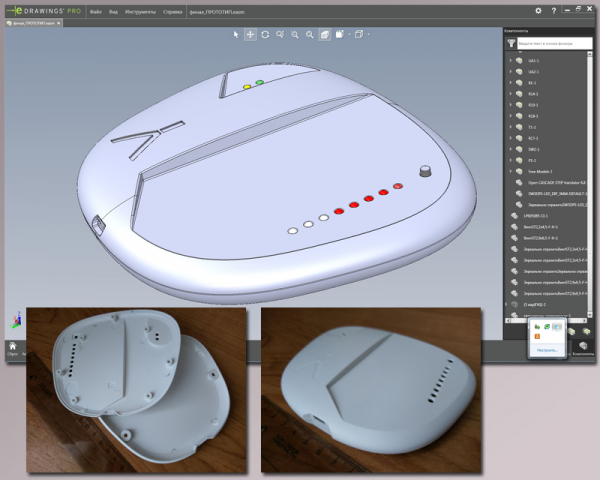Activate the Pan tool
The height and width of the screenshot is (480, 600).
pos(250,34)
